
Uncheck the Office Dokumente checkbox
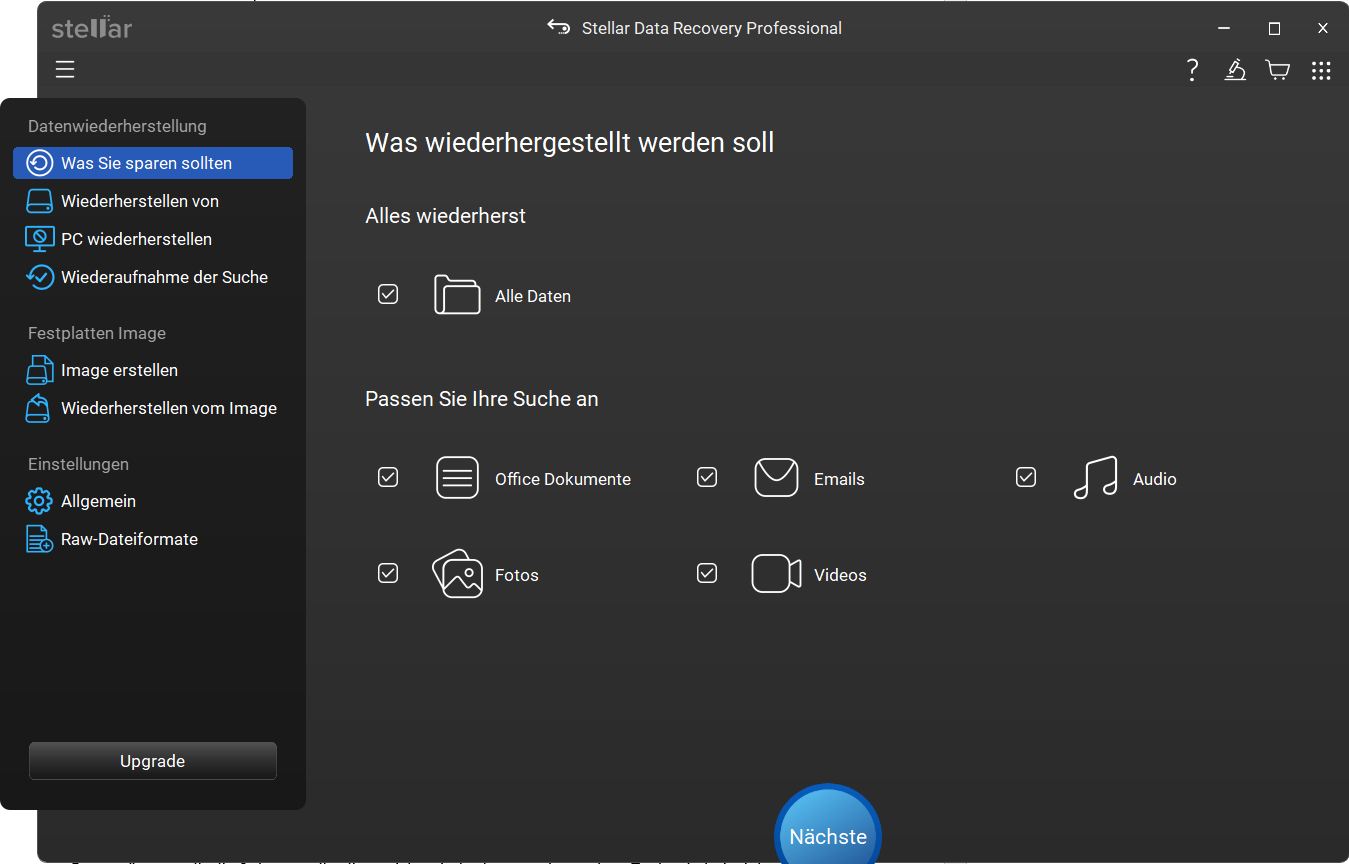tap(388, 477)
